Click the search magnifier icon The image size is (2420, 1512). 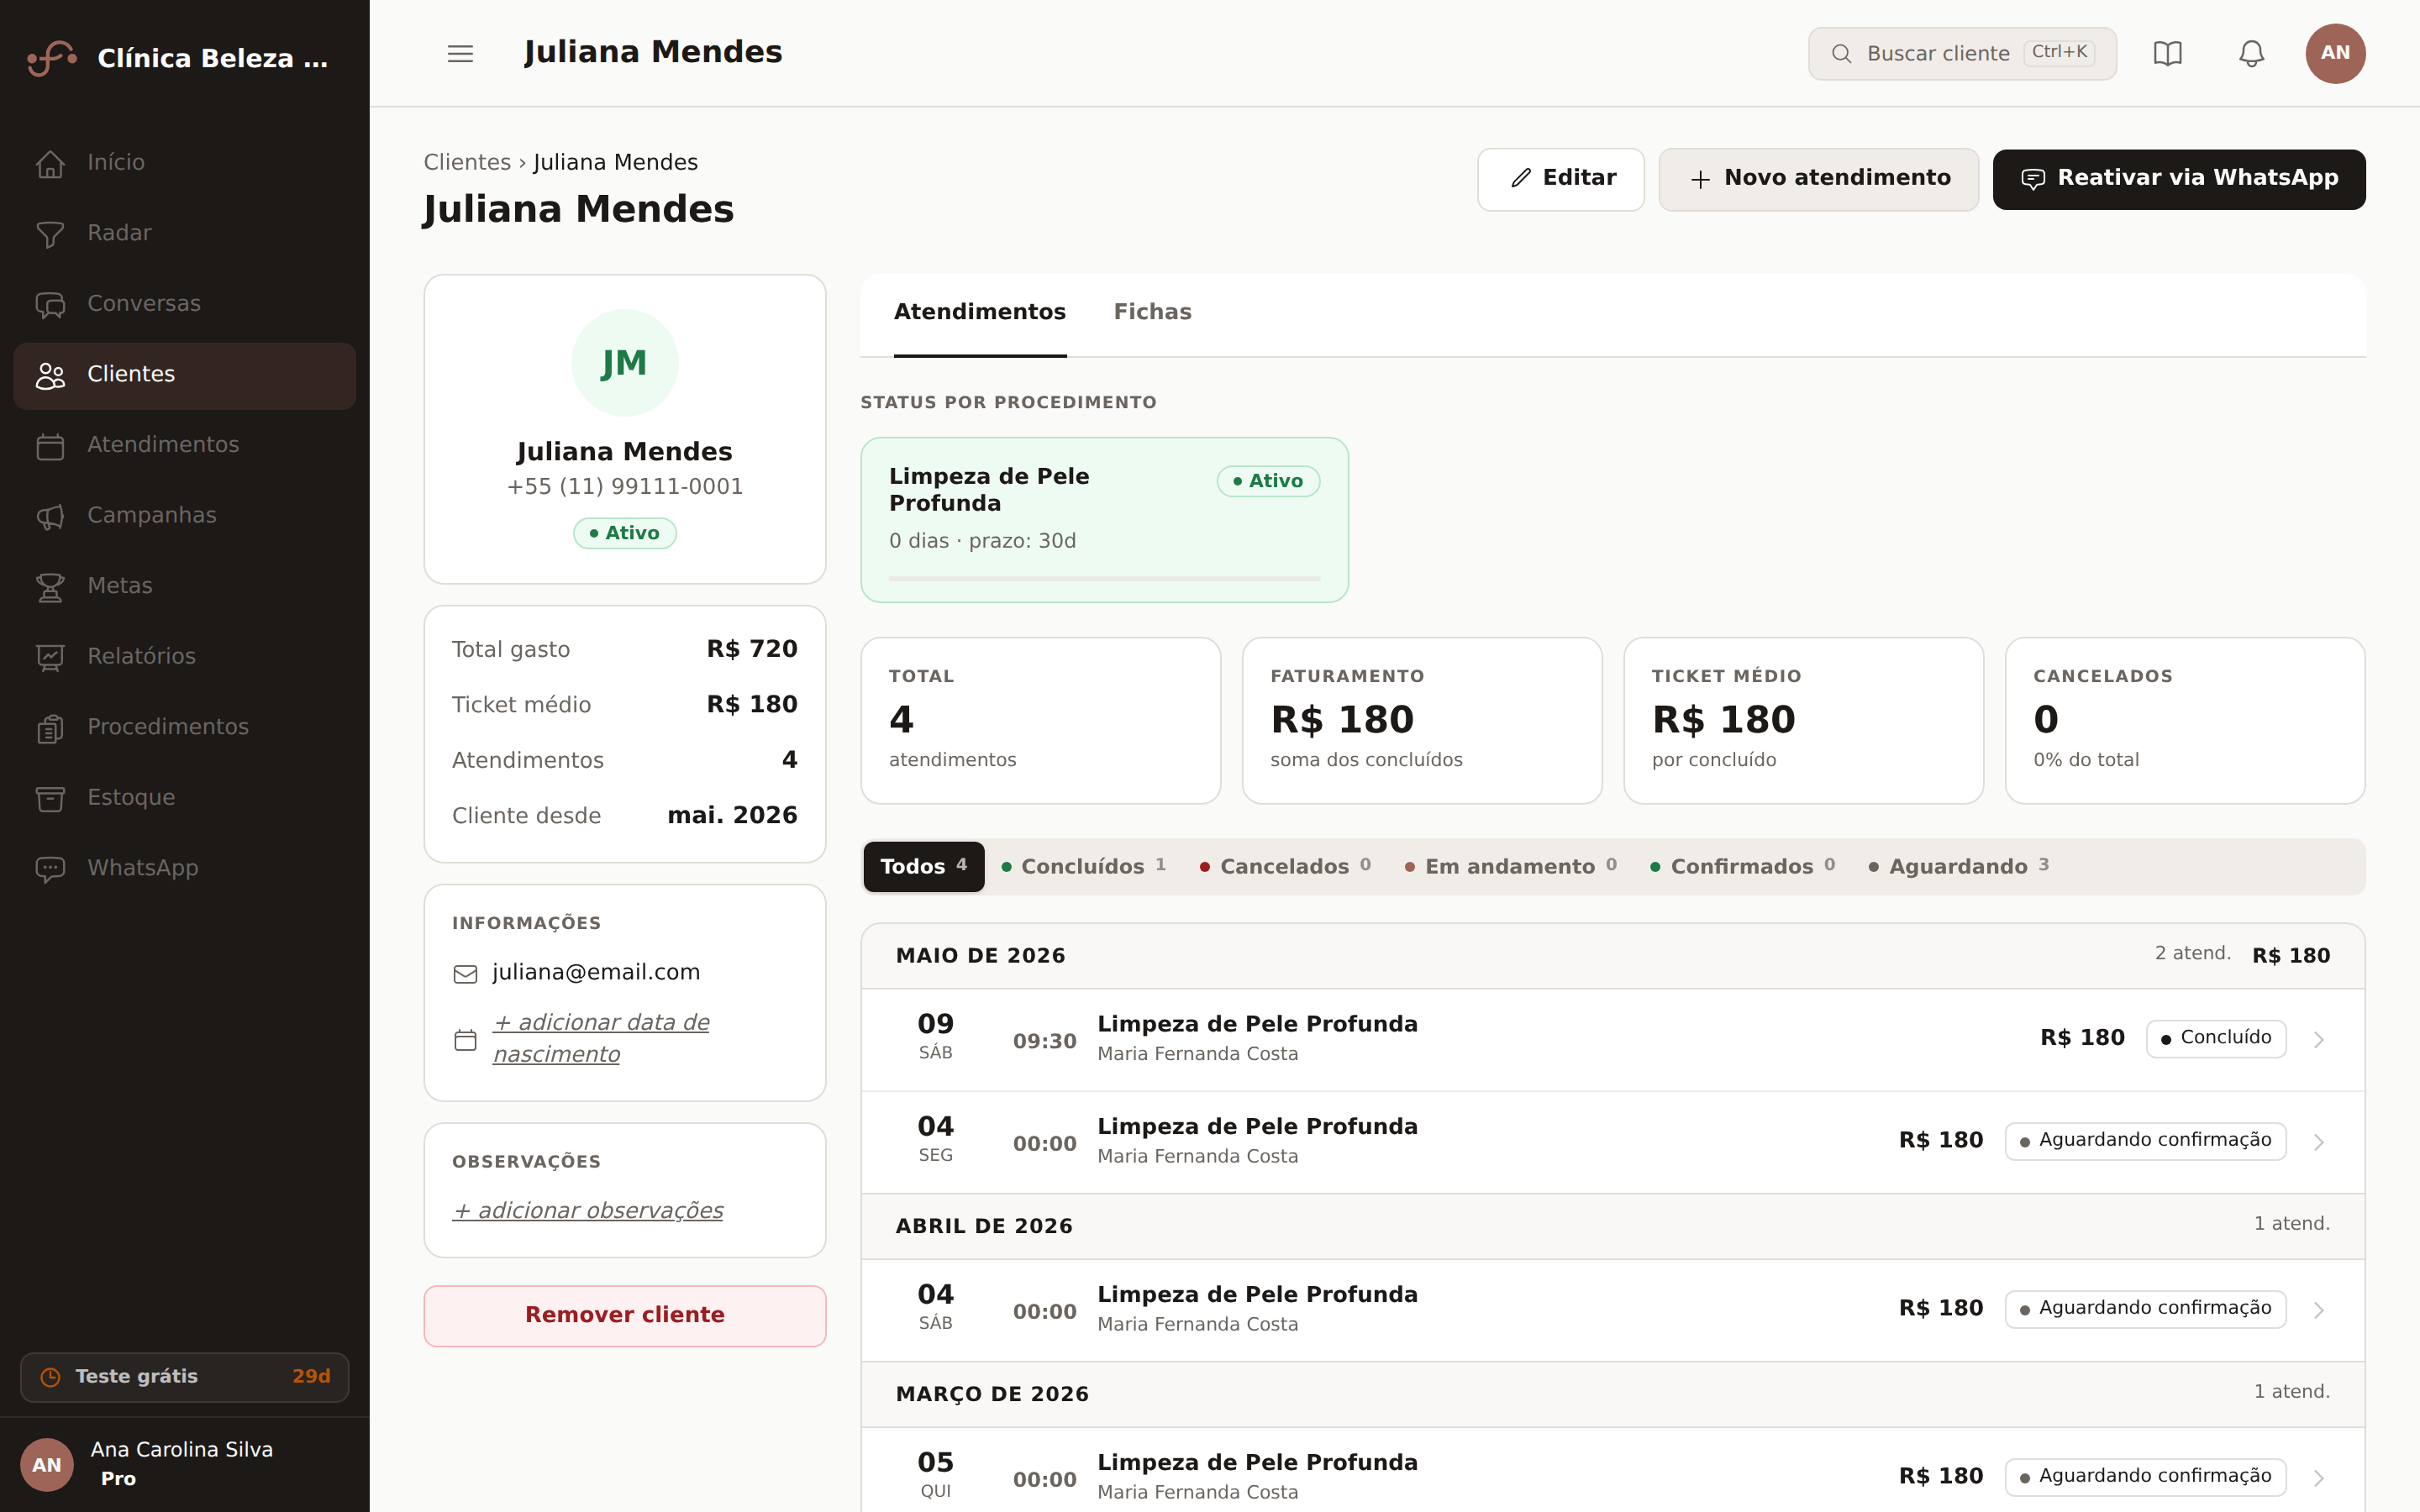(x=1841, y=53)
